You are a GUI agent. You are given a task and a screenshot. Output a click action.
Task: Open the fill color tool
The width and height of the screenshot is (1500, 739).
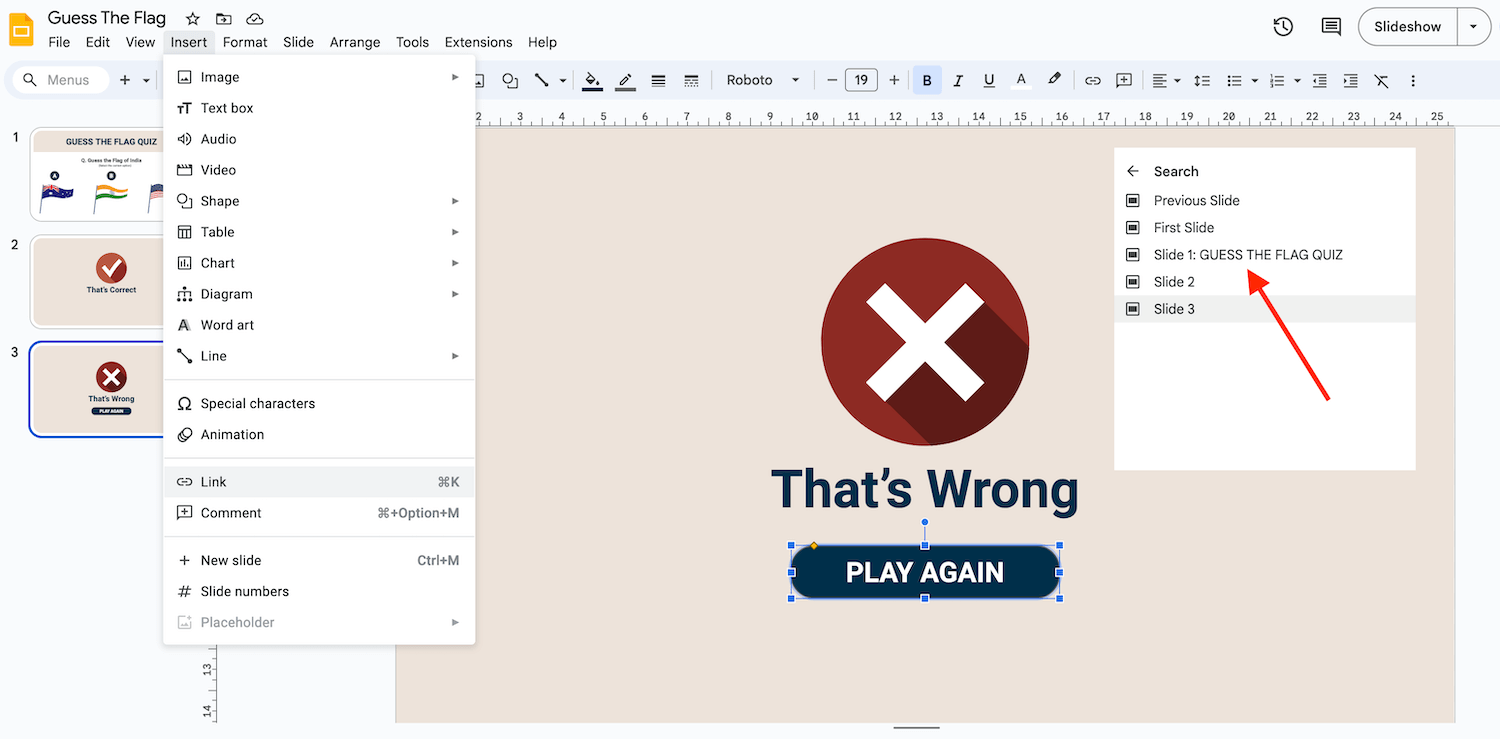[x=592, y=80]
